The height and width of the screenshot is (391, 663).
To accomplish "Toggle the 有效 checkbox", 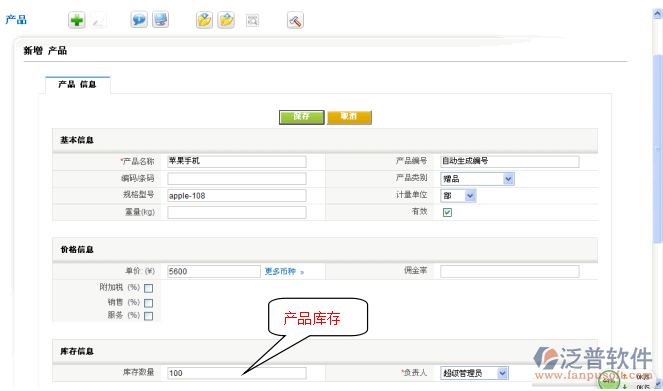I will 447,212.
